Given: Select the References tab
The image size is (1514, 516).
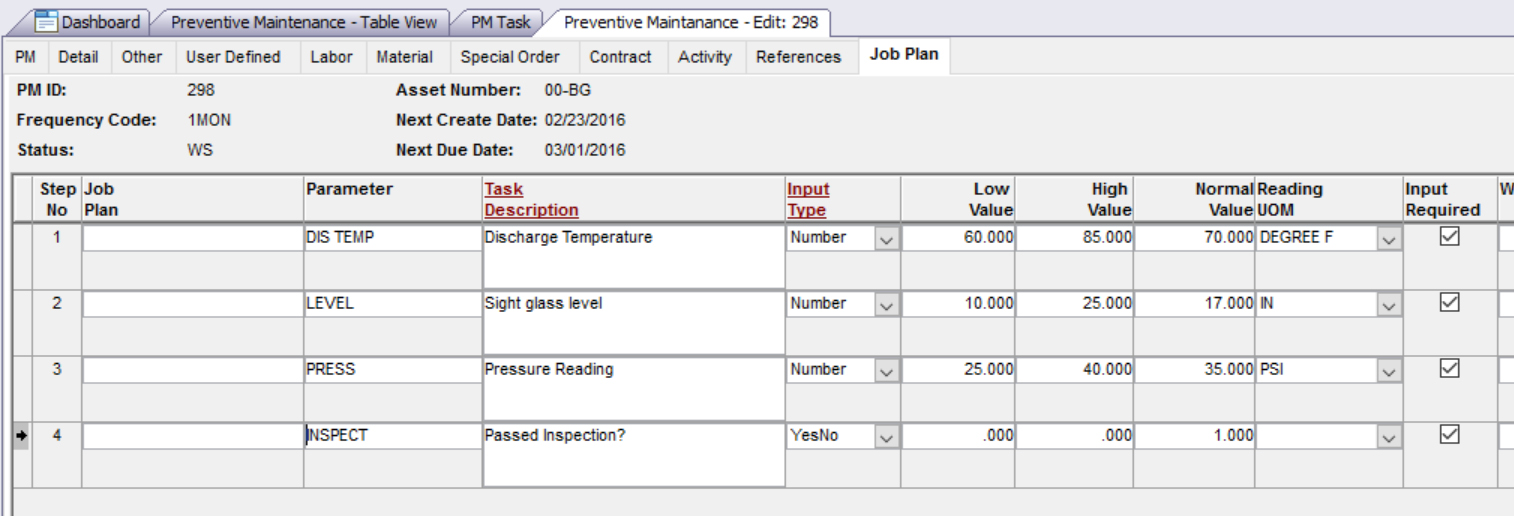Looking at the screenshot, I should click(x=798, y=57).
